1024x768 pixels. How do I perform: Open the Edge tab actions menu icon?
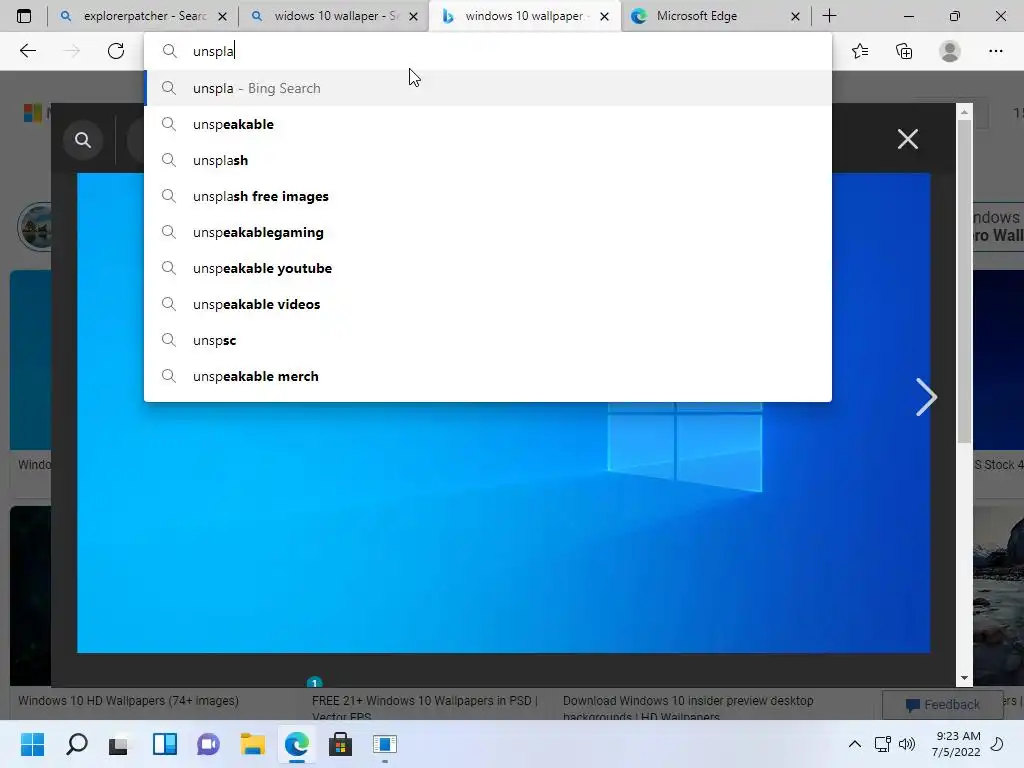pos(24,16)
